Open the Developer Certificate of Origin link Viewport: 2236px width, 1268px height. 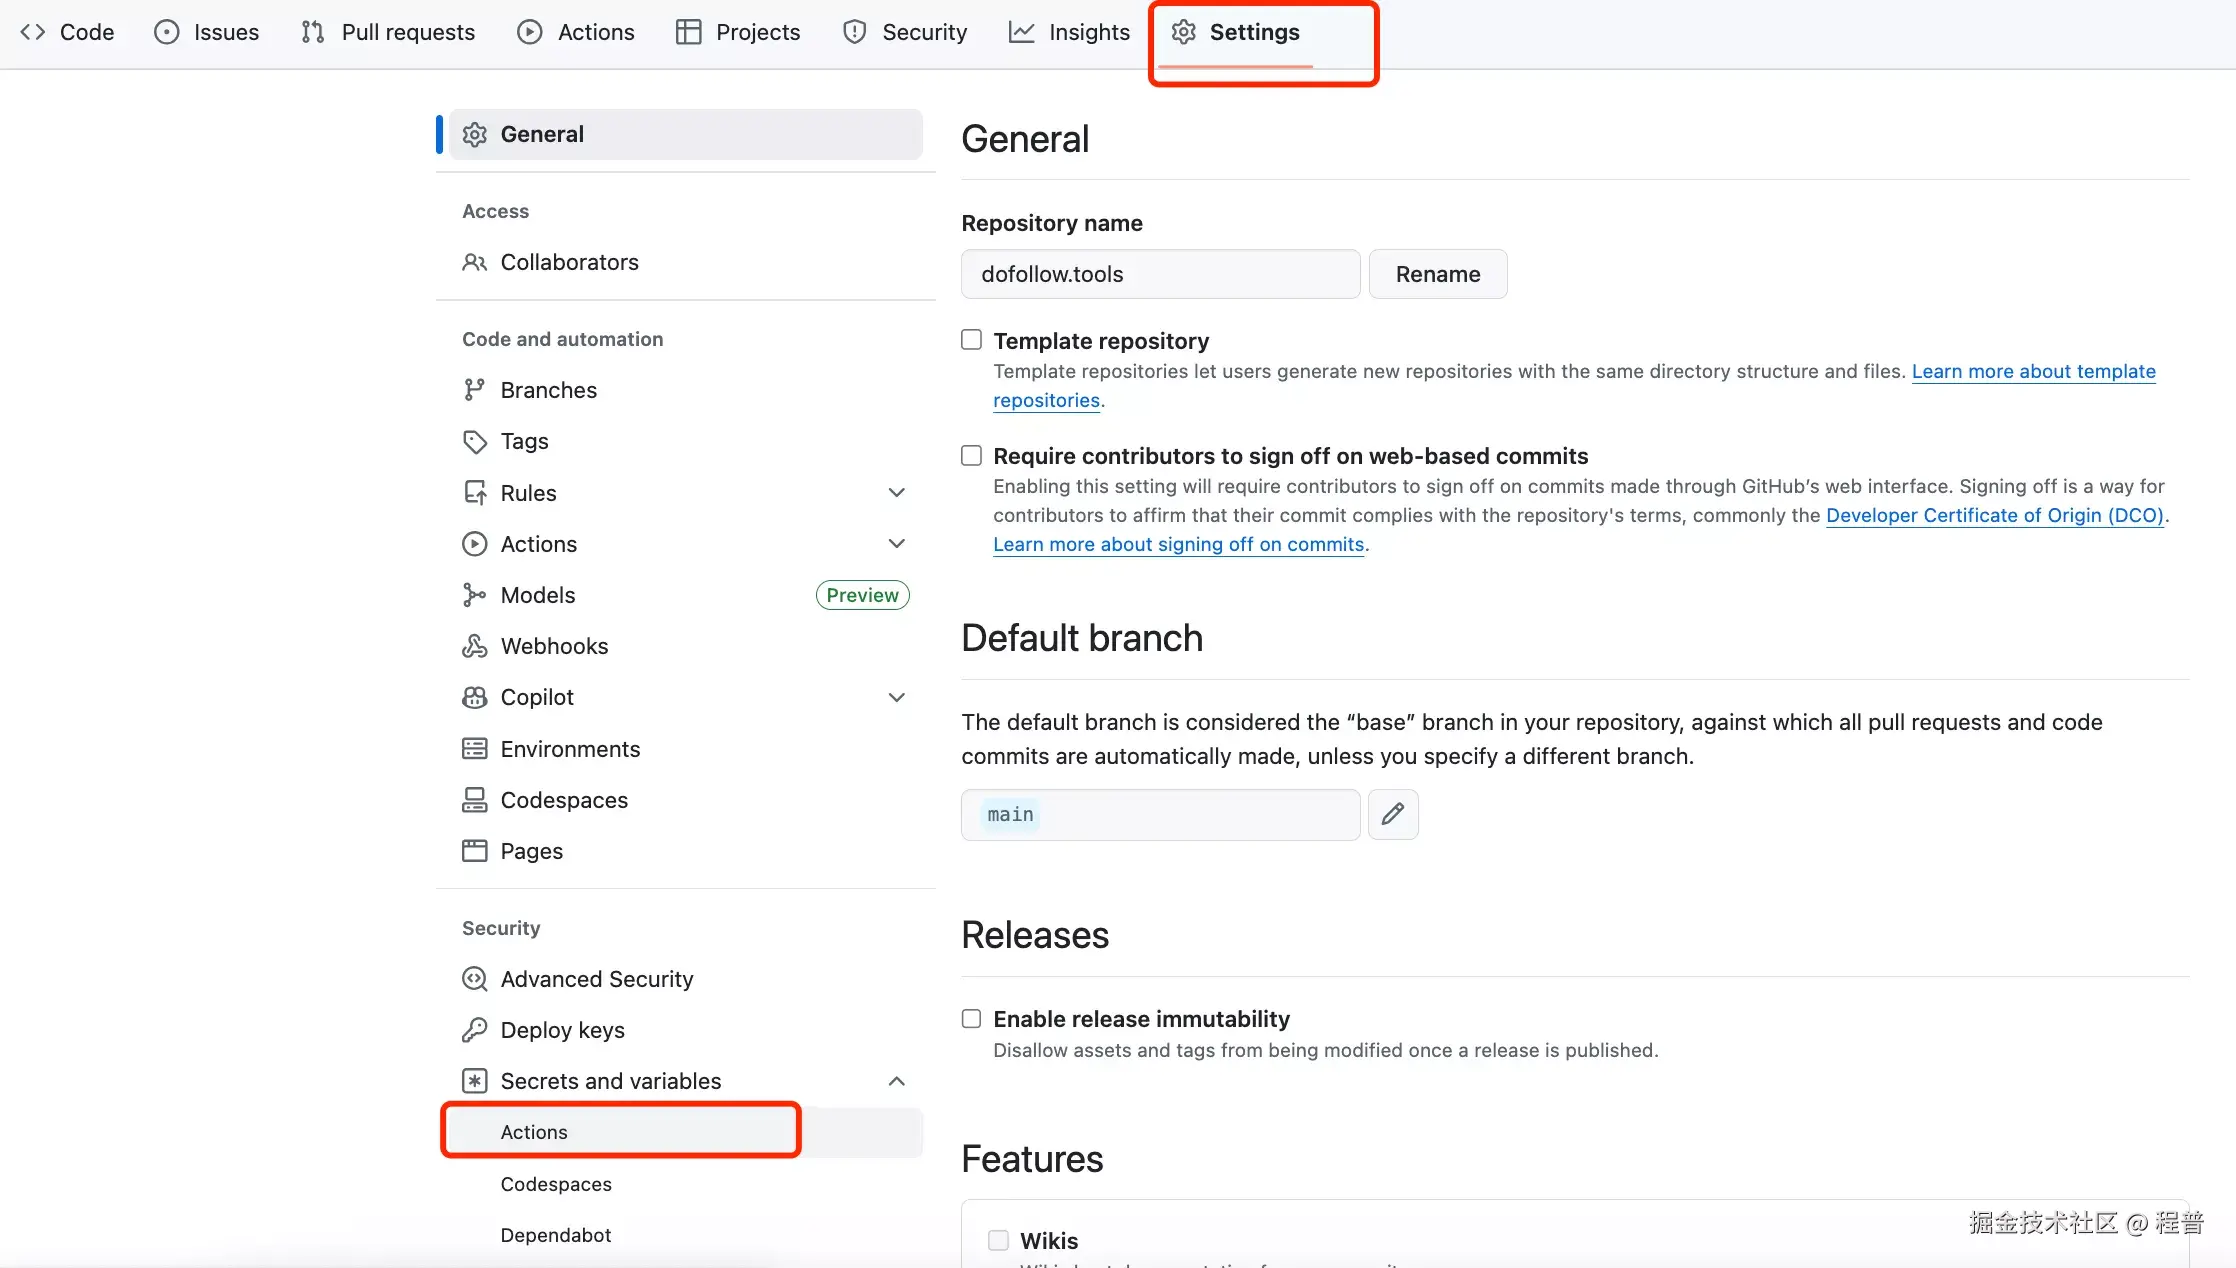tap(1997, 515)
